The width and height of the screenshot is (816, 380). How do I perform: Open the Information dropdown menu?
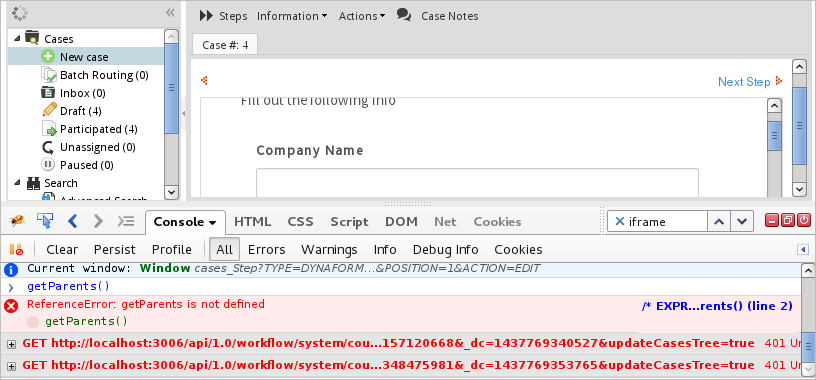[291, 16]
